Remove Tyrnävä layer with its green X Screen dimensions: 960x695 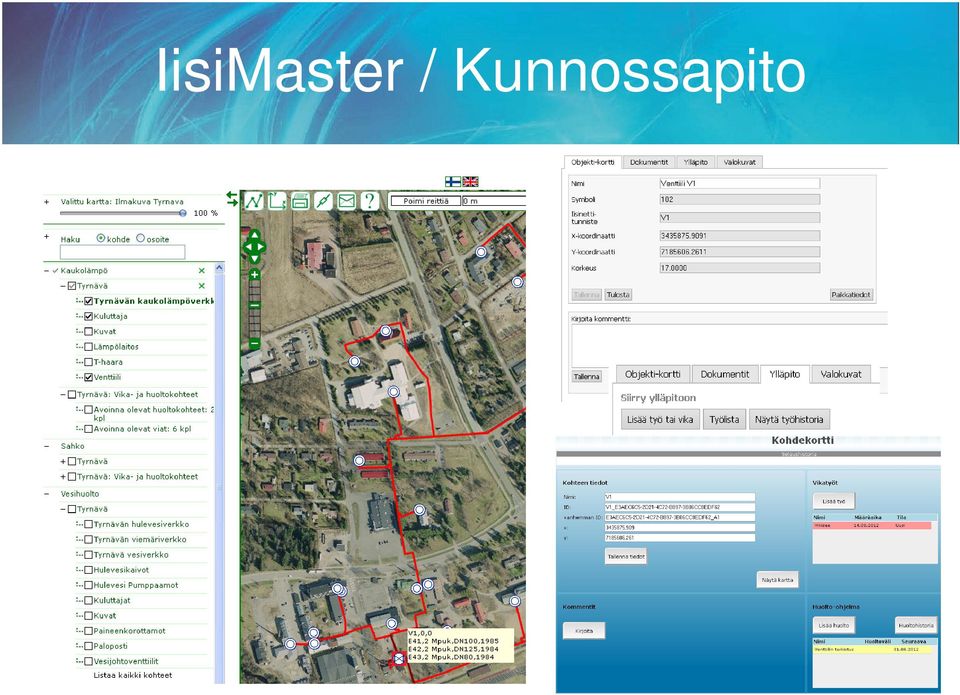coord(201,286)
